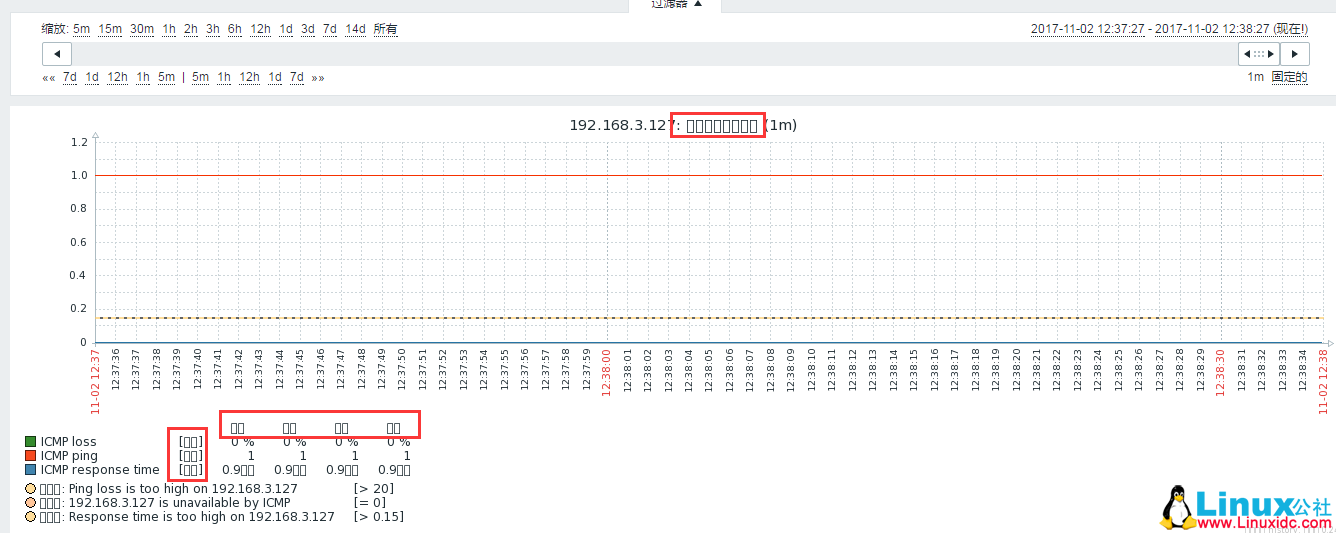Set zoom to 15m

click(x=110, y=29)
